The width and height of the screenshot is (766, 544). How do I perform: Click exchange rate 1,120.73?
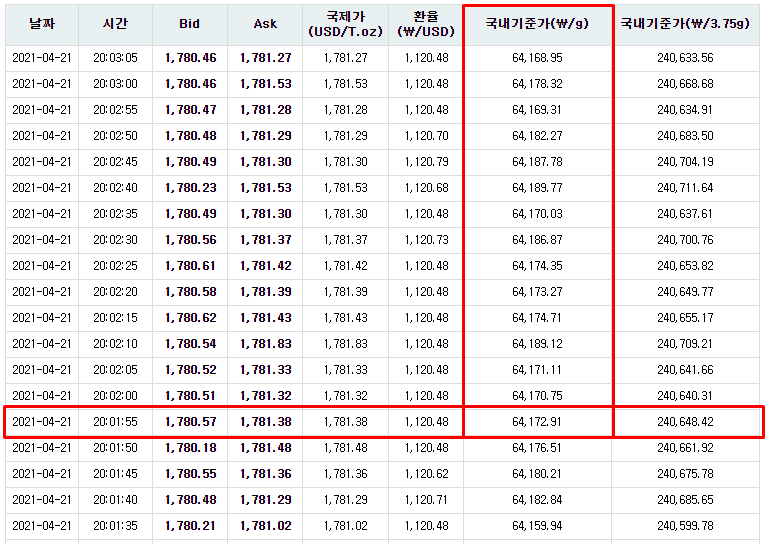click(426, 240)
